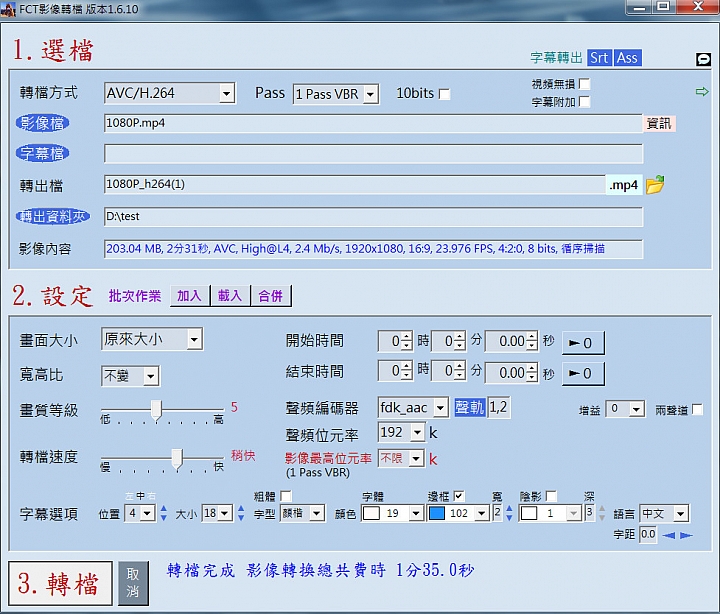Click the 資訊 info button
Image resolution: width=720 pixels, height=614 pixels.
pos(659,124)
